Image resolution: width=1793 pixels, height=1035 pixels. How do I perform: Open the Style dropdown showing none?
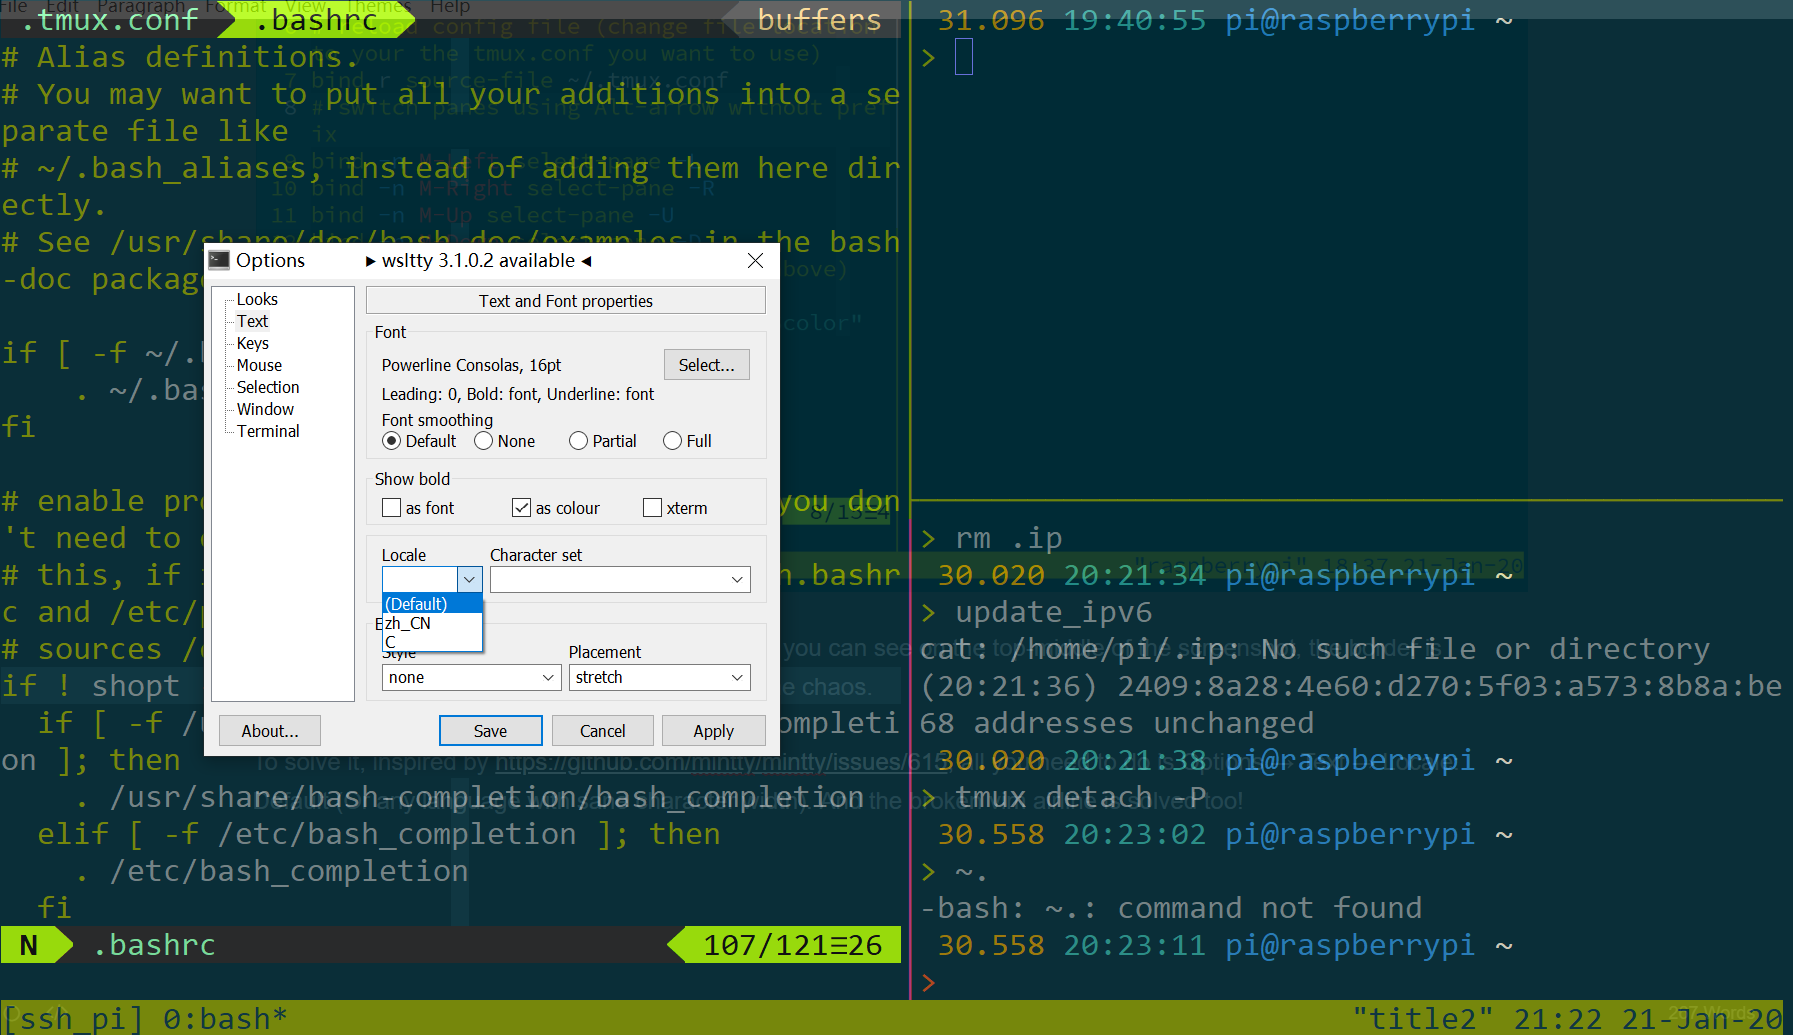click(471, 677)
